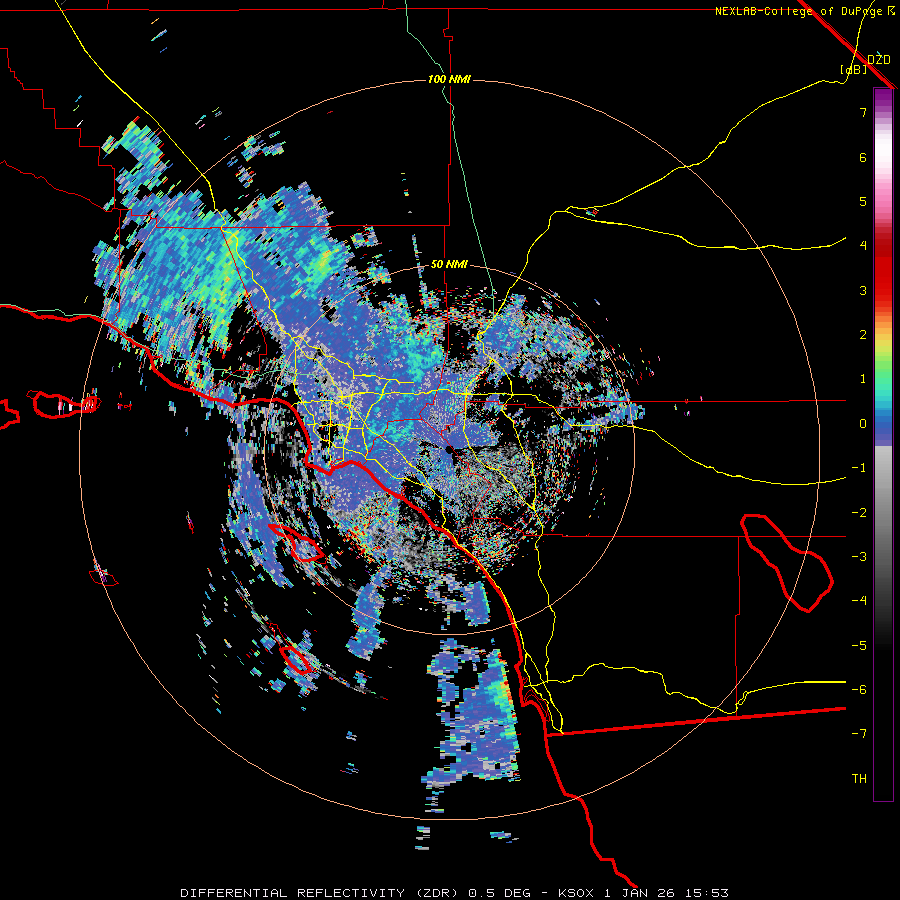The image size is (900, 900).
Task: Click the KSOX station identifier in caption
Action: (x=576, y=893)
